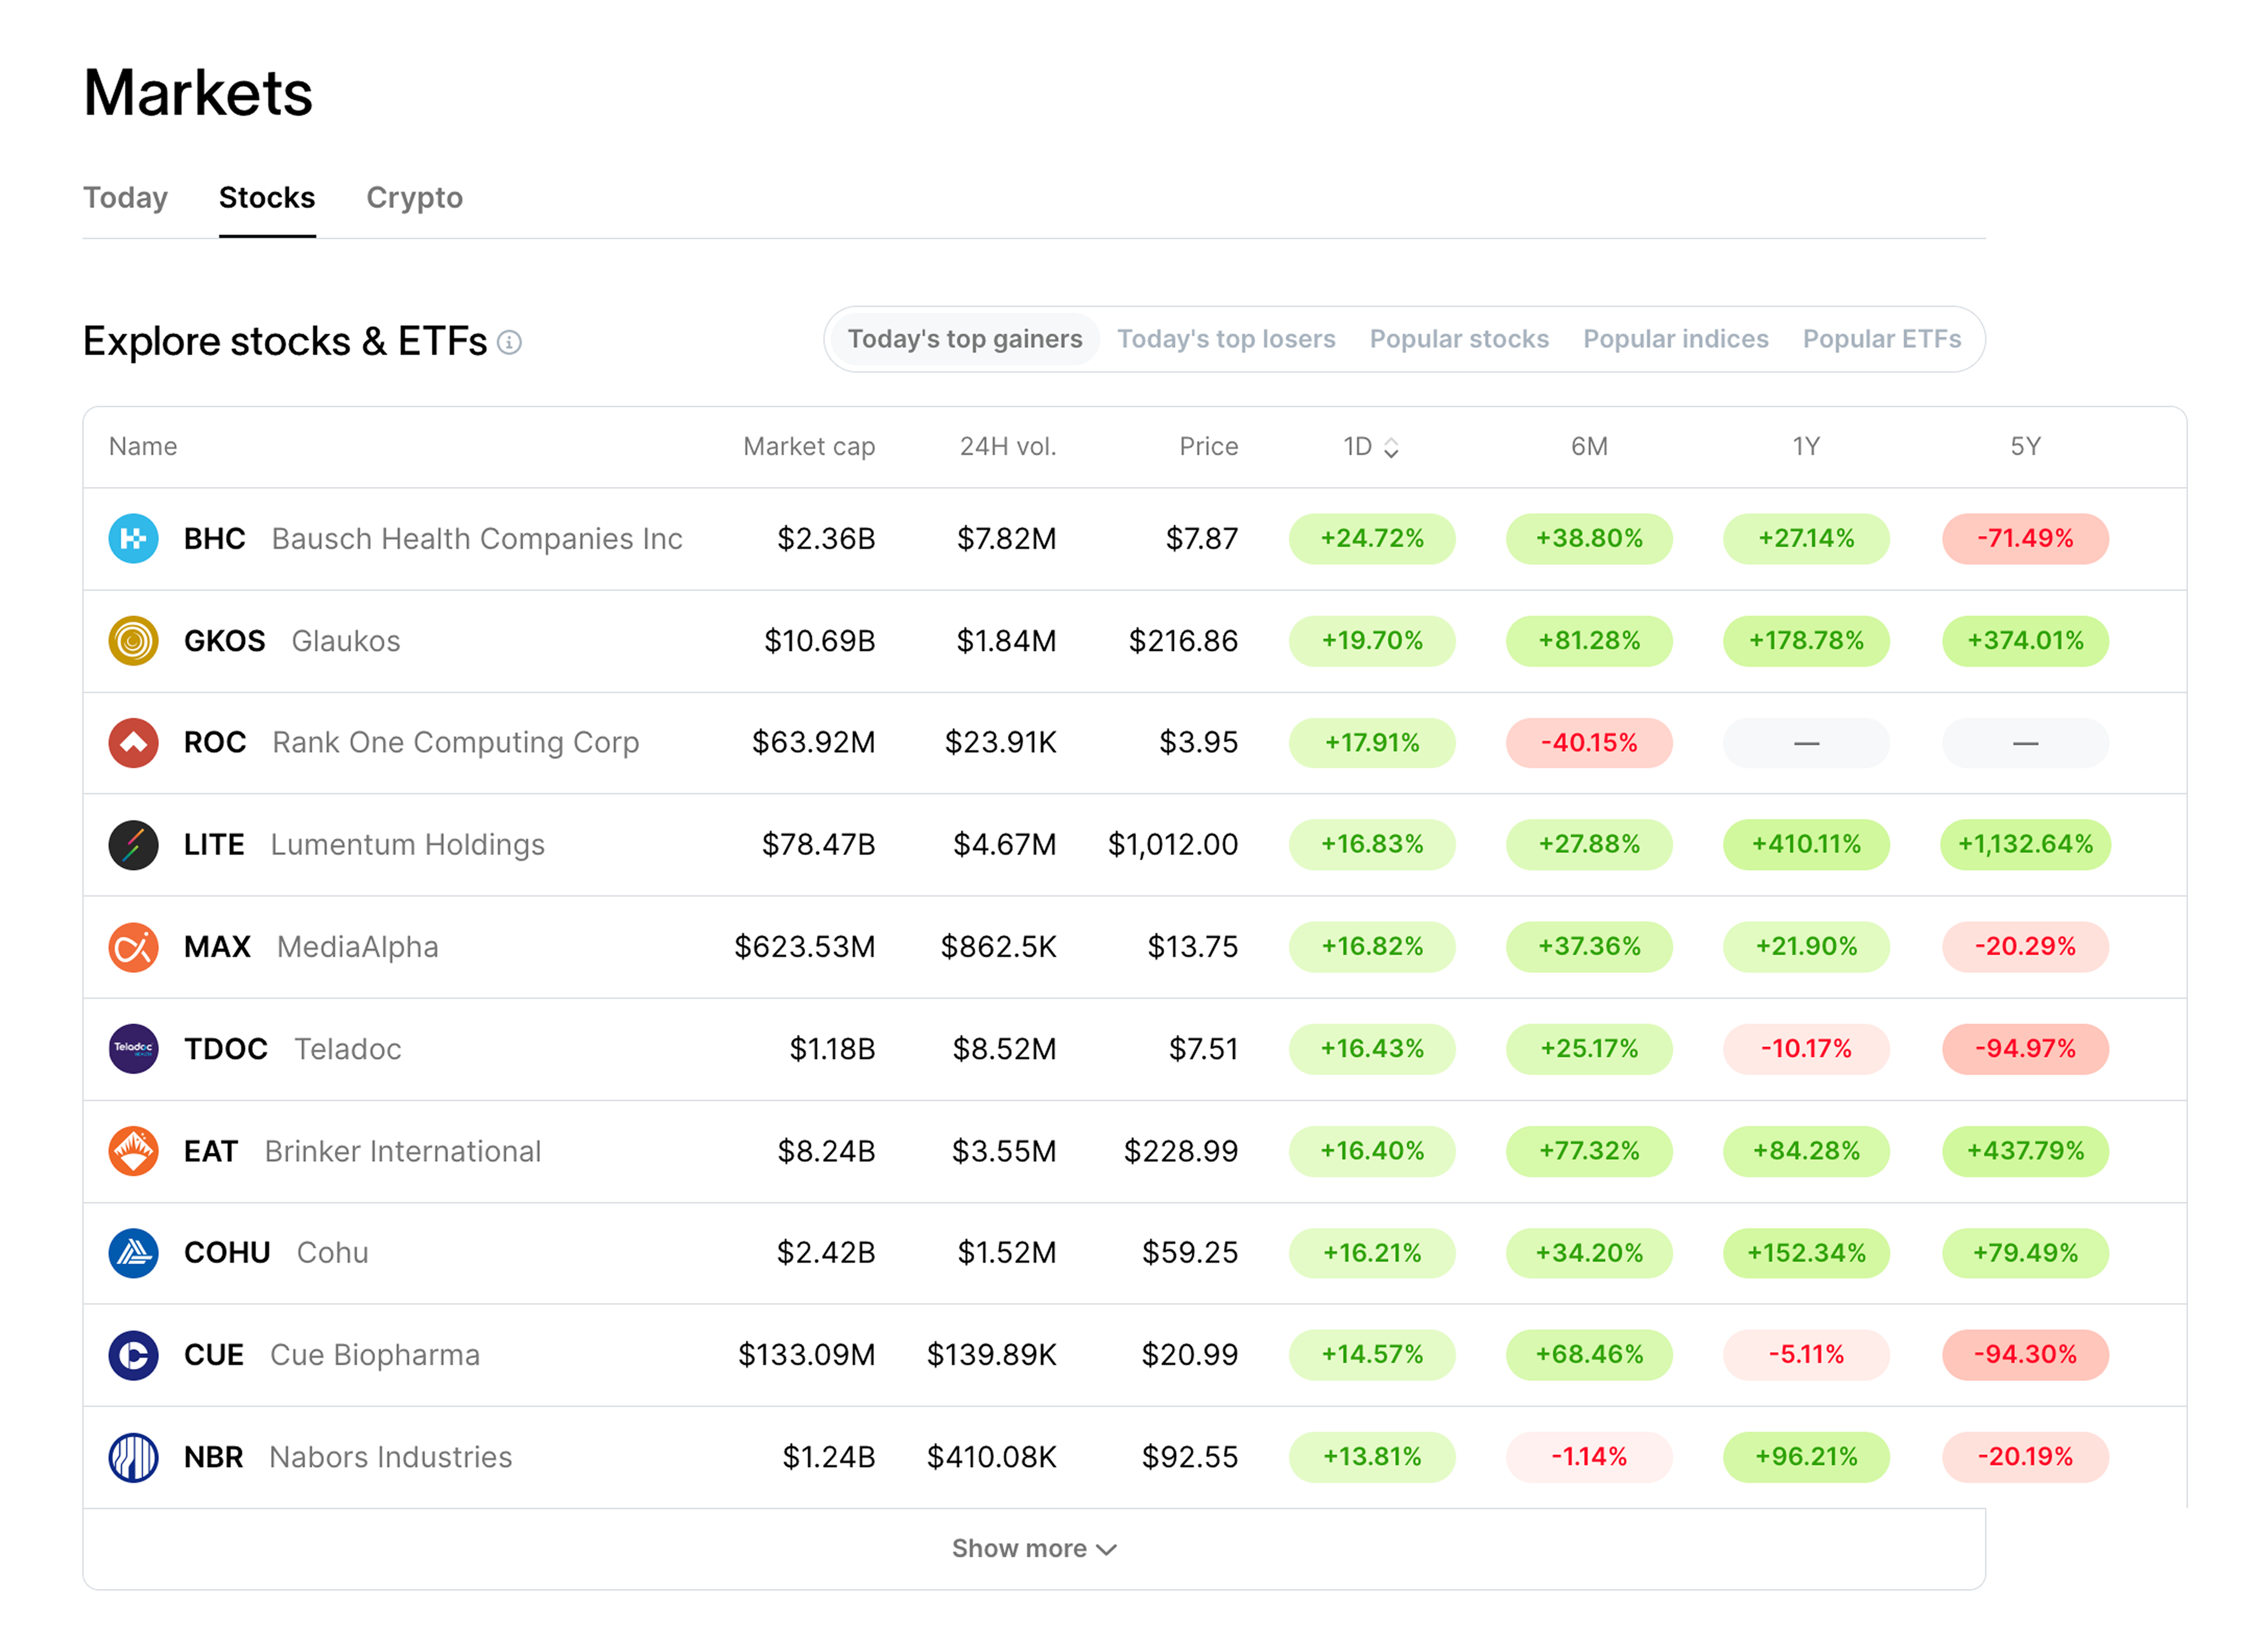Open the Brinker International stock page
This screenshot has width=2266, height=1652.
coord(403,1151)
